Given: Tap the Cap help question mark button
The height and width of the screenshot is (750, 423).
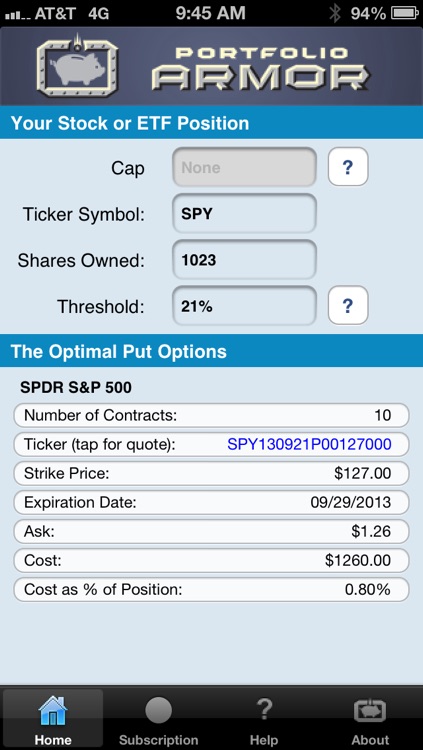Looking at the screenshot, I should click(348, 166).
